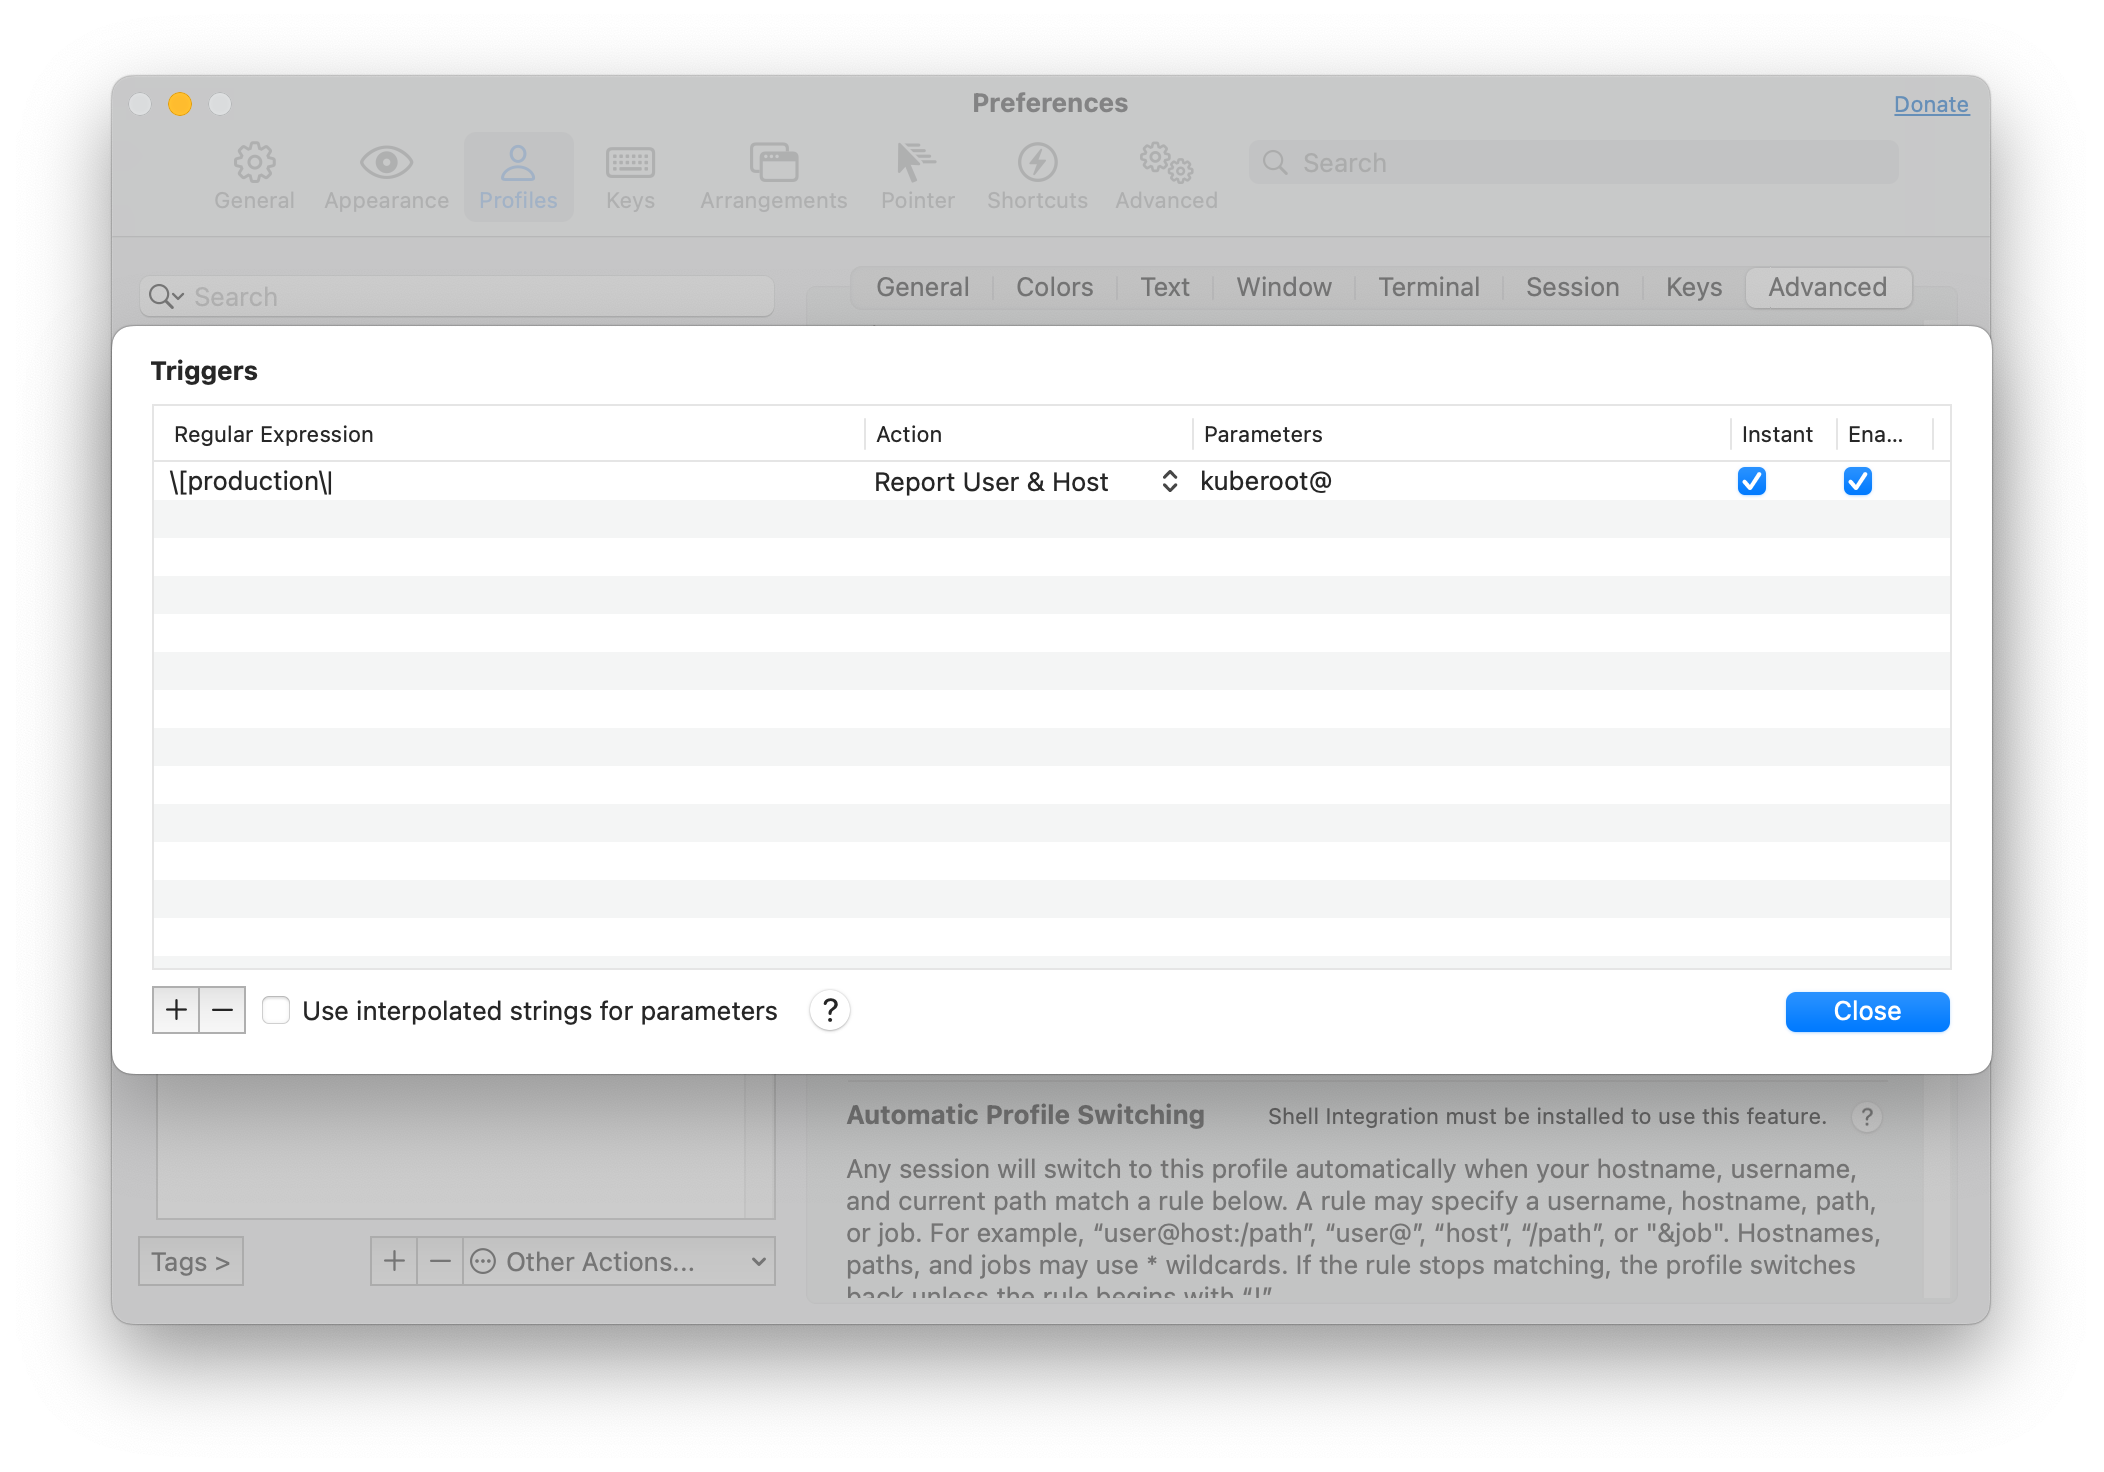This screenshot has width=2104, height=1472.
Task: Open the Pointer preferences icon
Action: (x=917, y=163)
